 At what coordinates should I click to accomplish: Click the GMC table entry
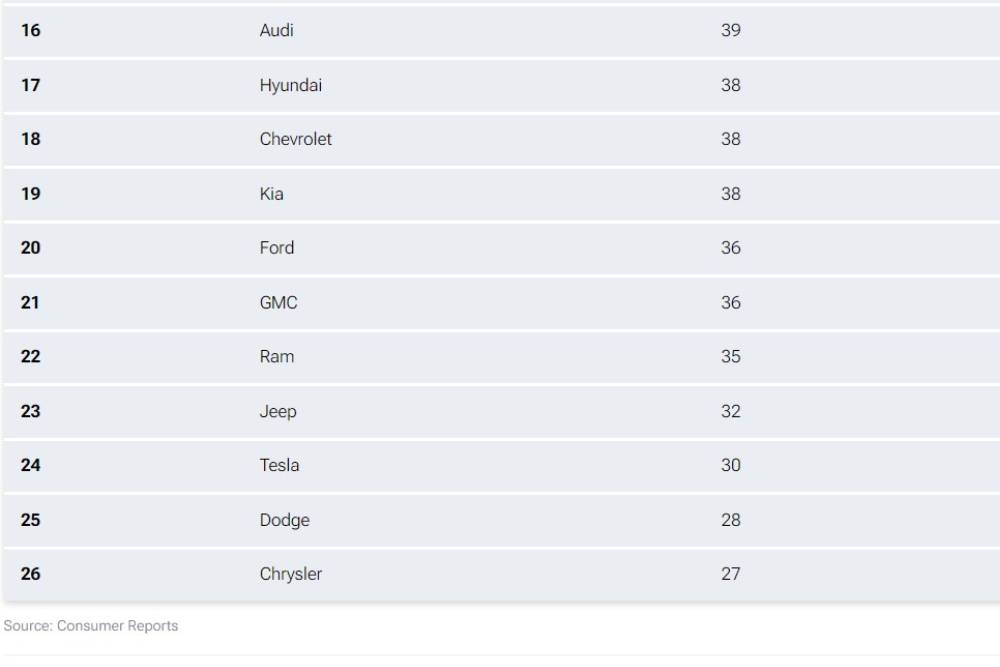[279, 303]
